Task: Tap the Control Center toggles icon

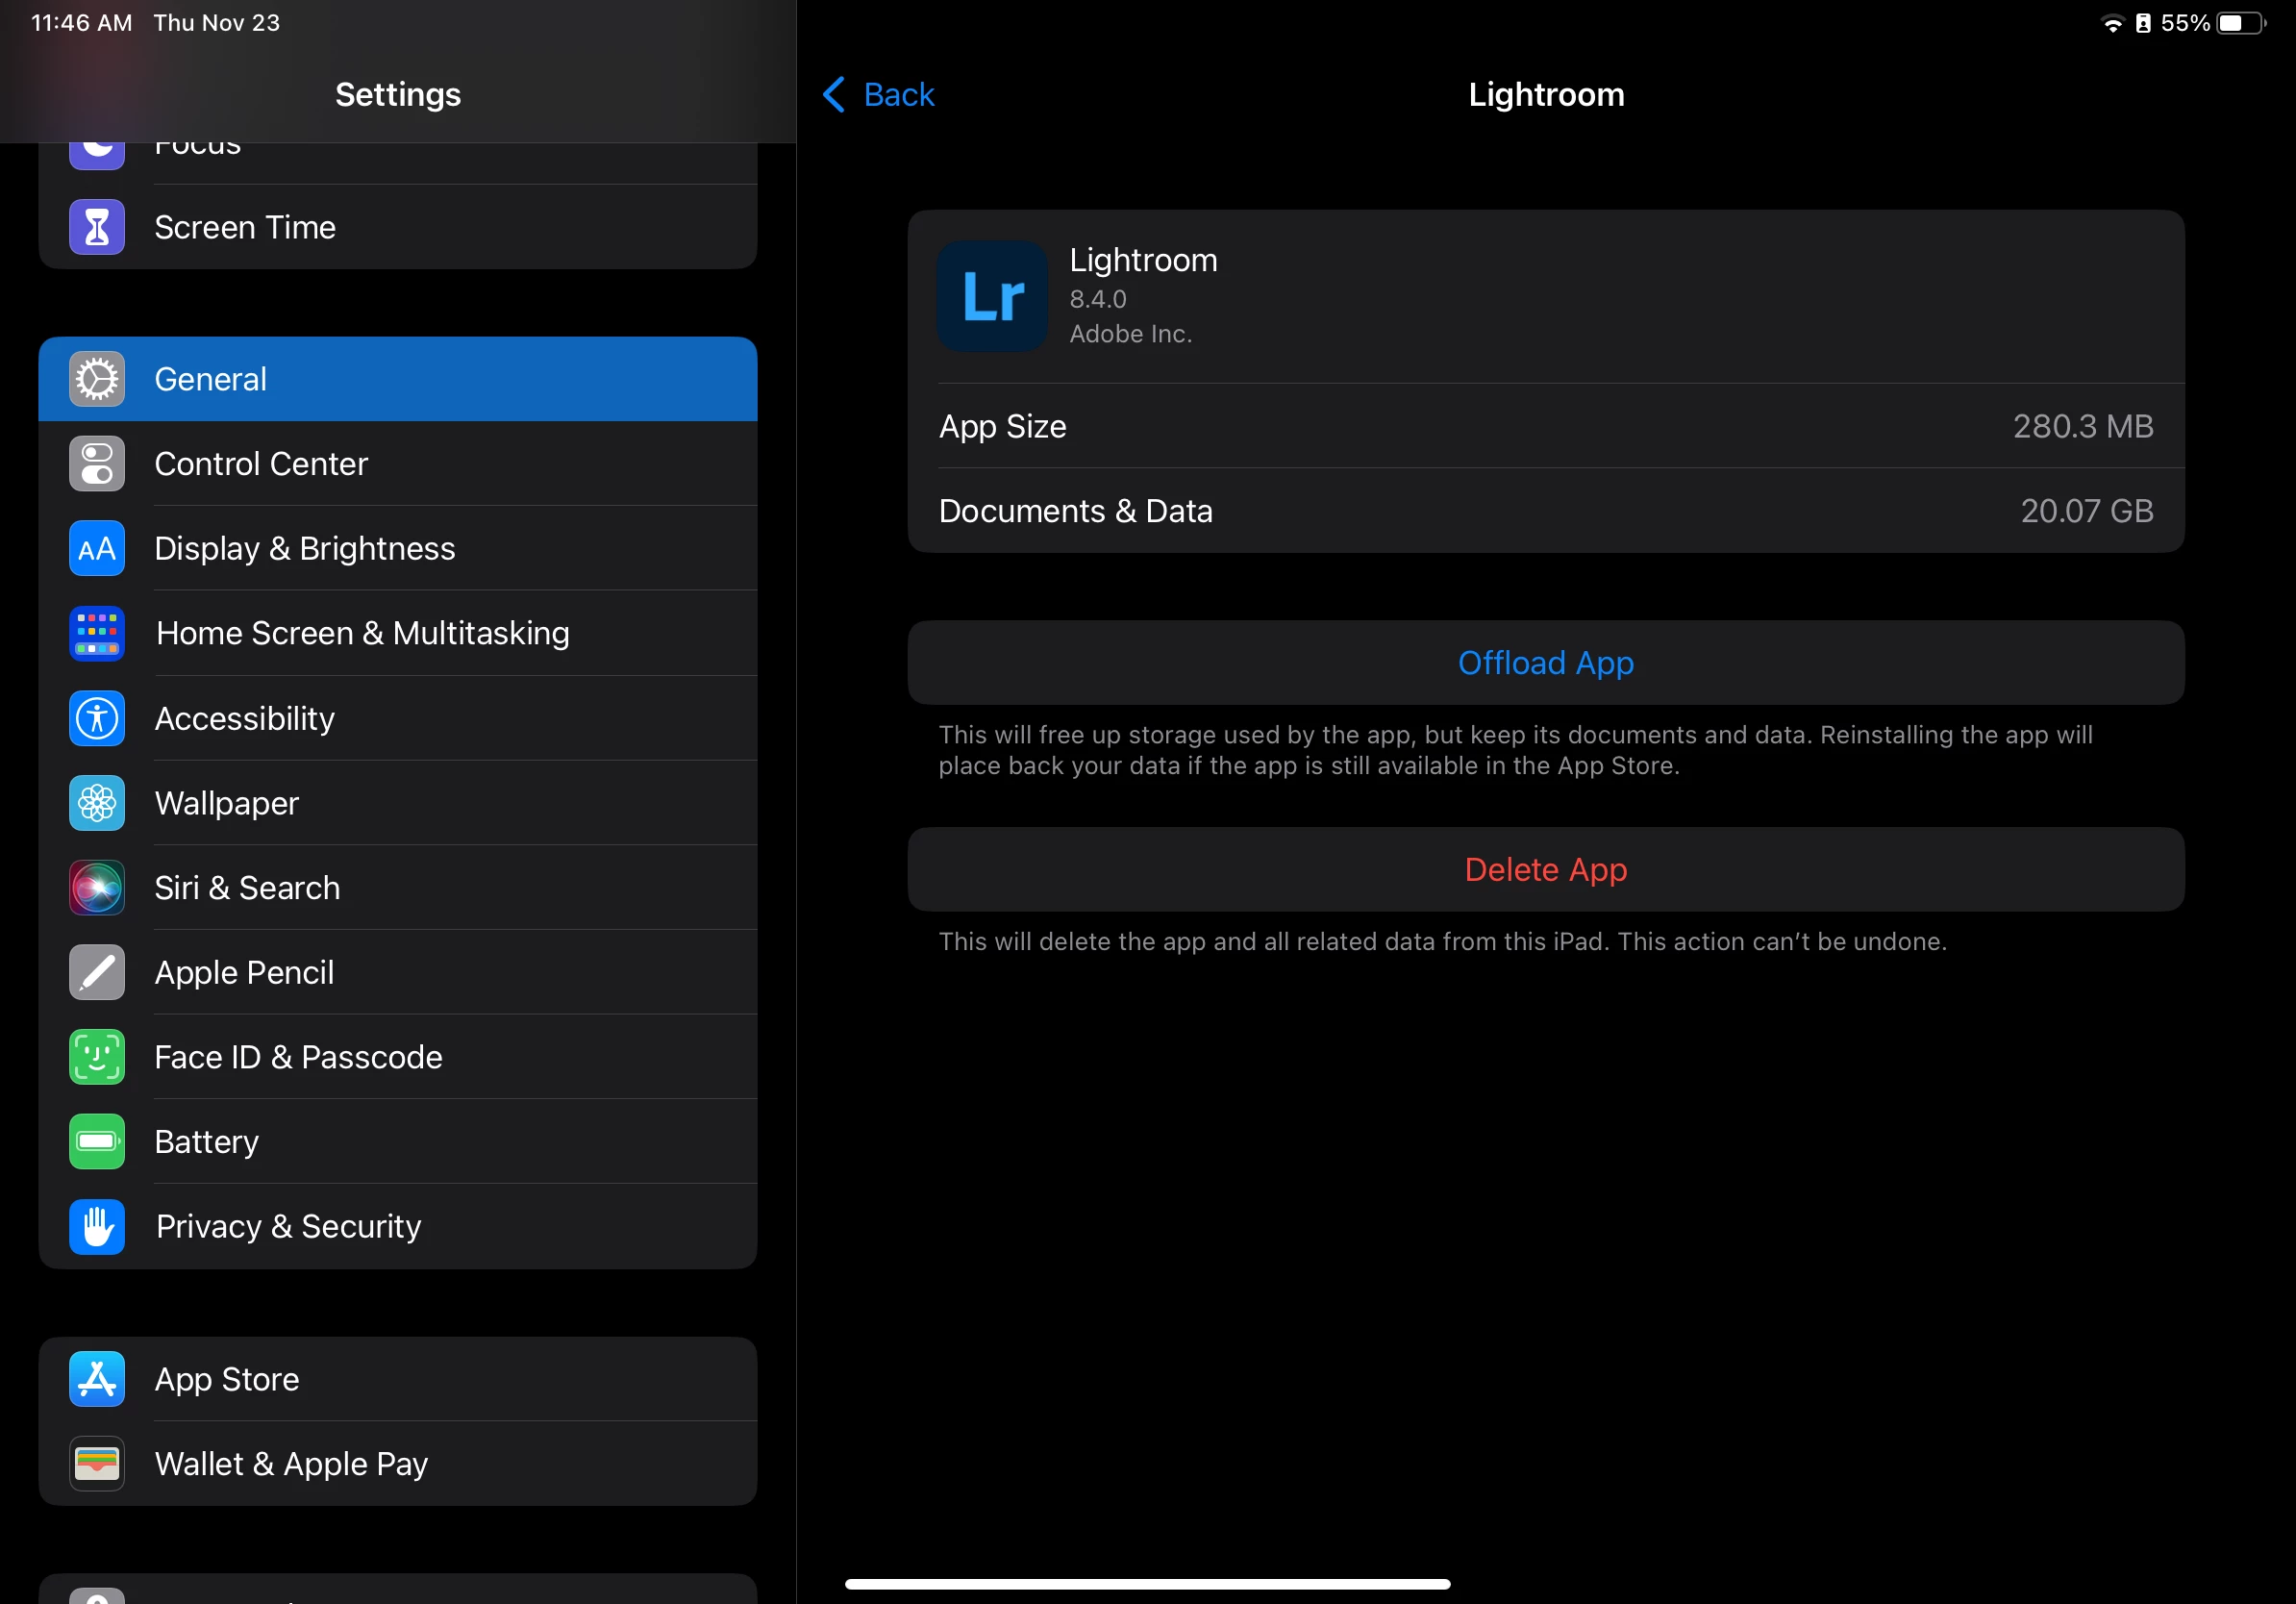Action: [97, 464]
